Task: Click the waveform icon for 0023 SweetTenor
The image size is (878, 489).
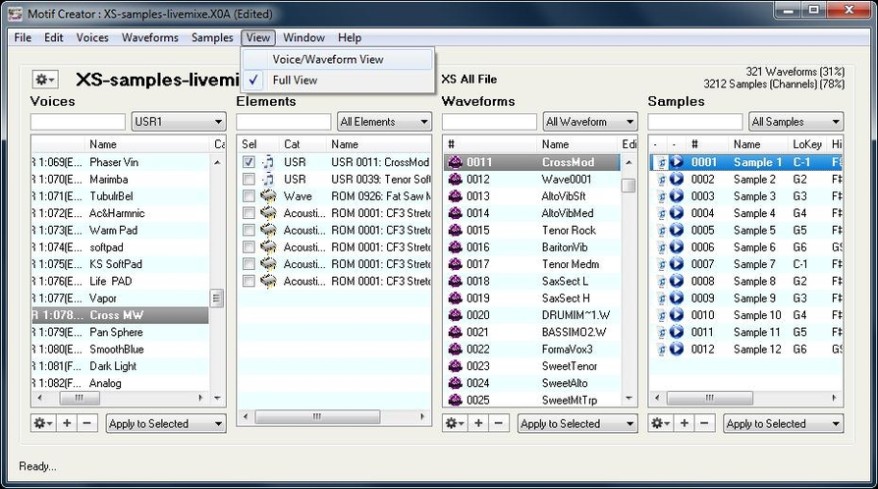Action: point(455,366)
